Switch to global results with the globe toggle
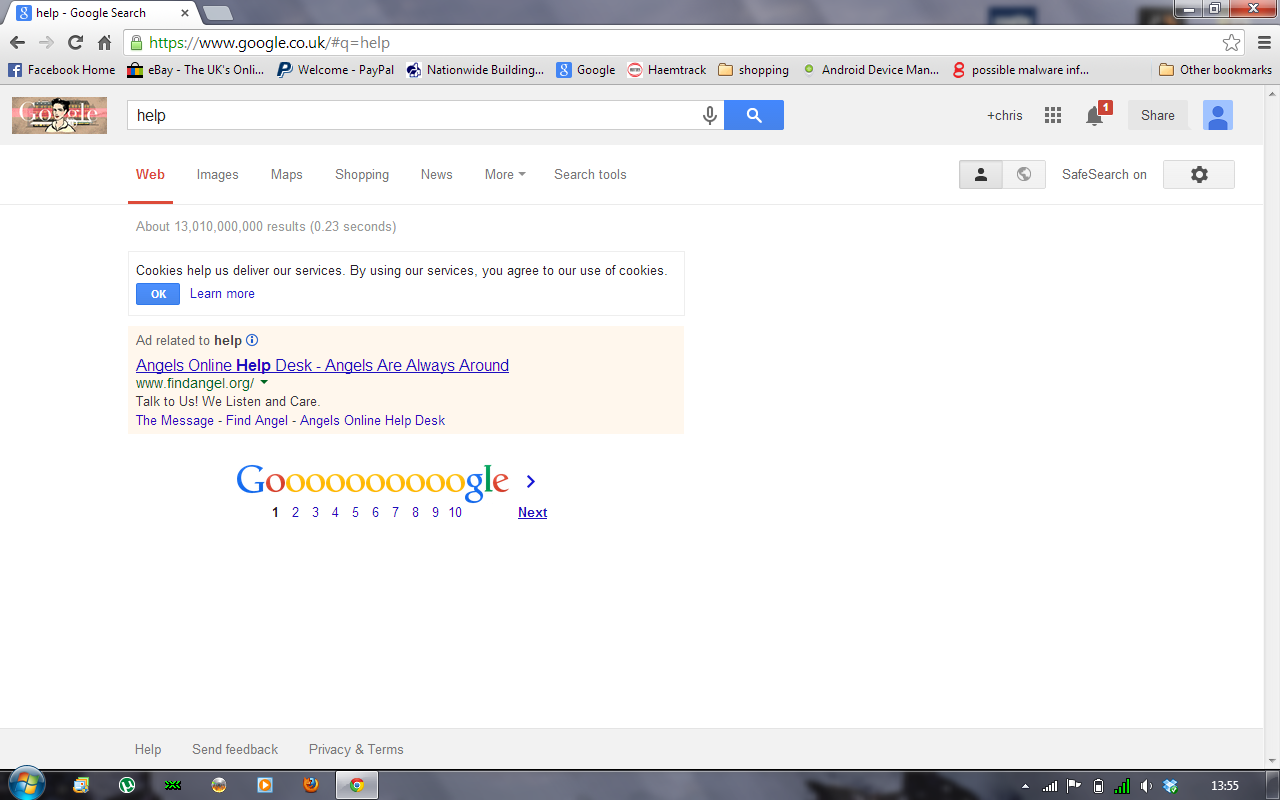1280x800 pixels. (1024, 174)
